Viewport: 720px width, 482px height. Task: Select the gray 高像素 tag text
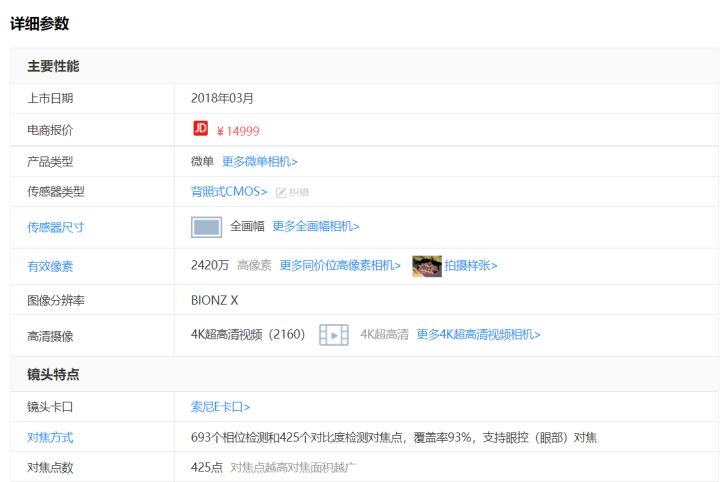[x=254, y=265]
